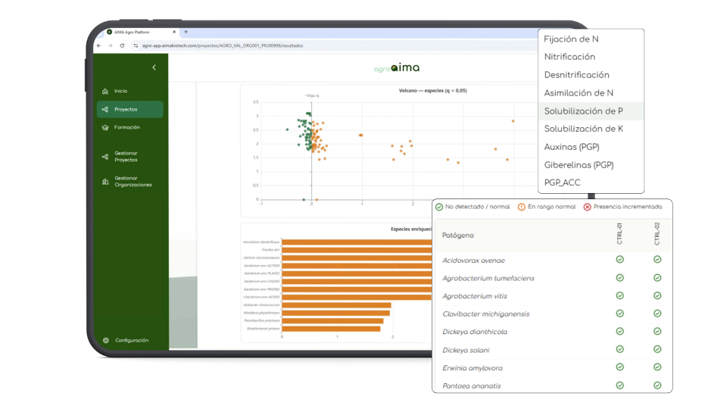Open the Inicio home page
Viewport: 727px width, 409px height.
click(x=130, y=91)
